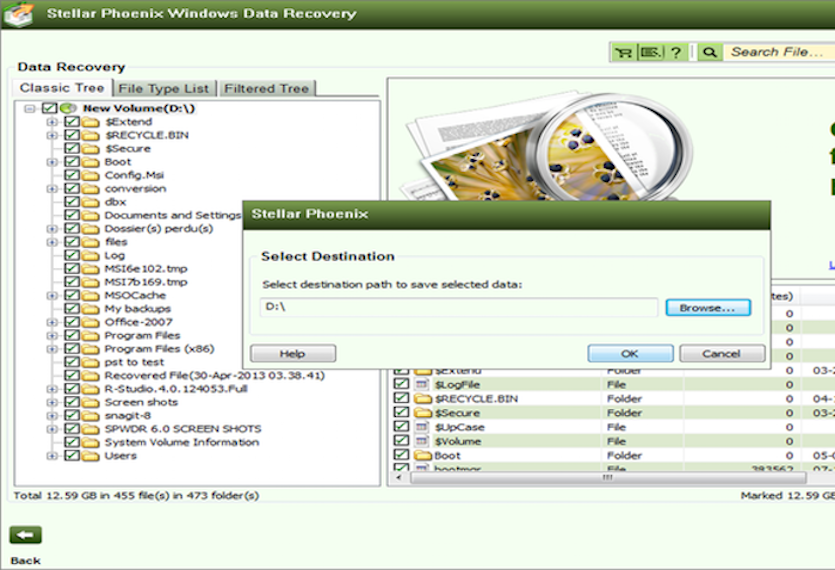
Task: Click the Screen shots folder icon
Action: (91, 402)
